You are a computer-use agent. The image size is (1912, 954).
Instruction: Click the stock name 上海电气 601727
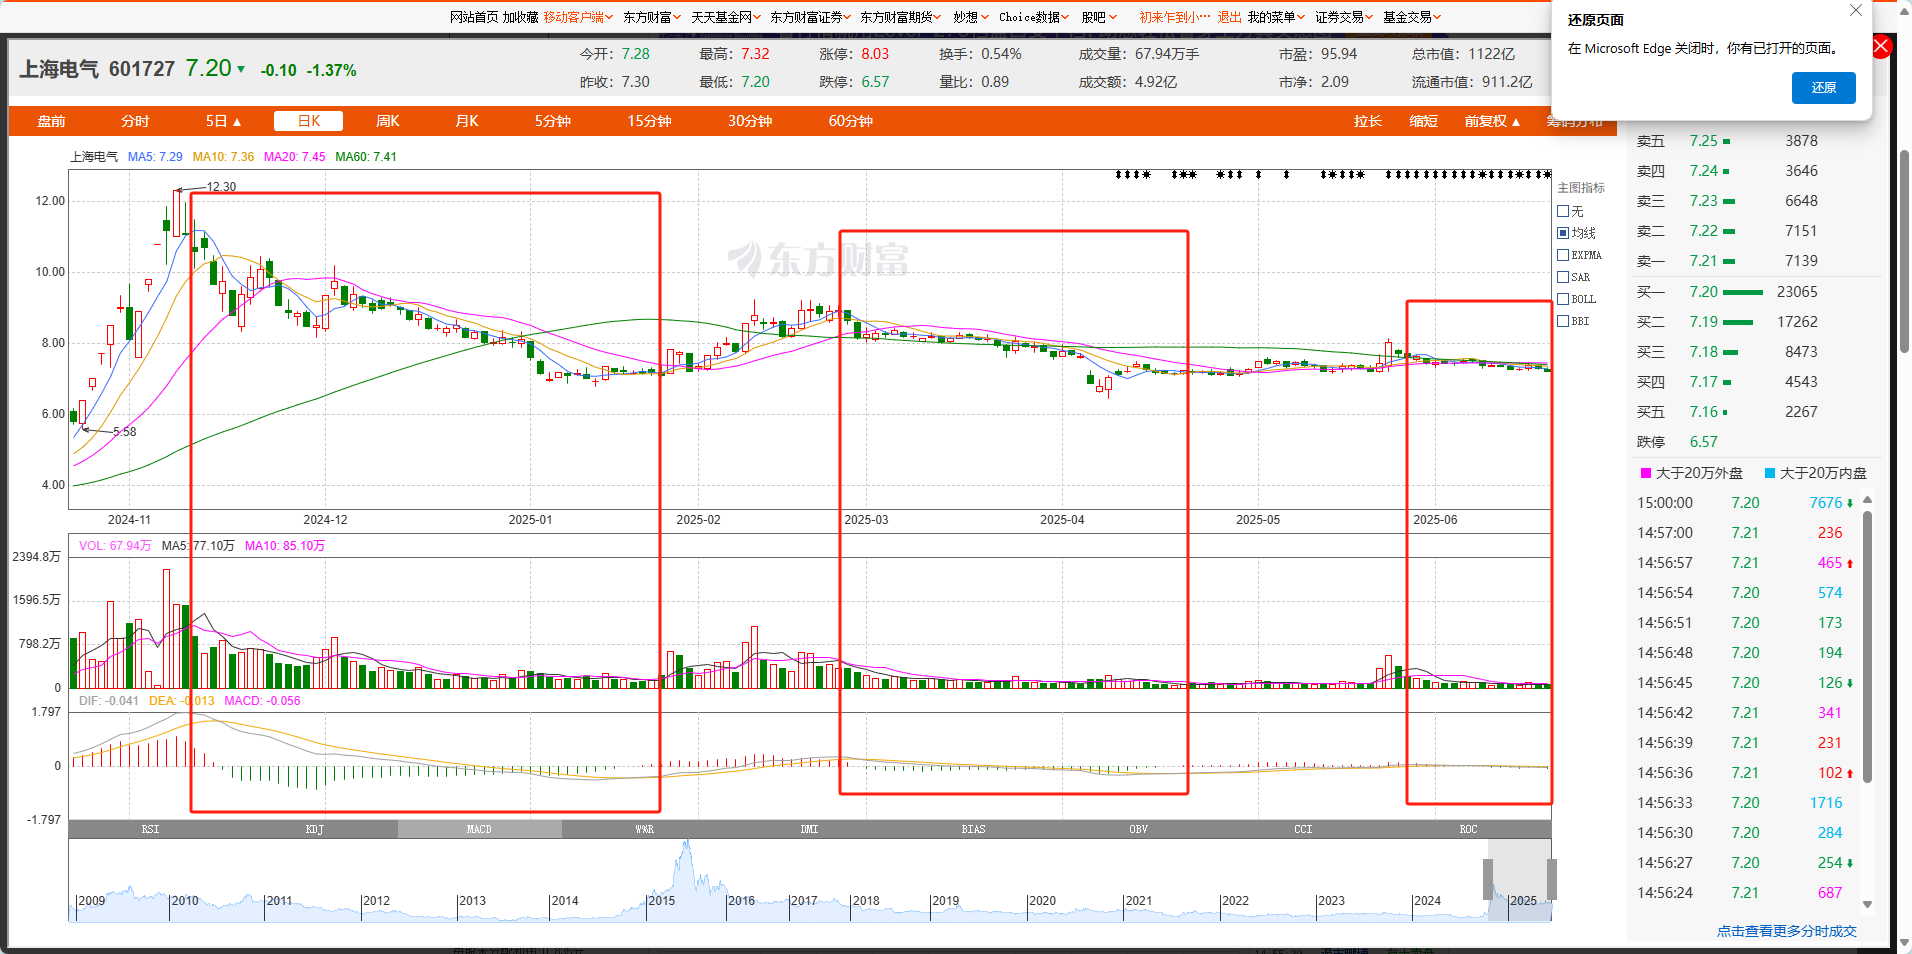[97, 69]
